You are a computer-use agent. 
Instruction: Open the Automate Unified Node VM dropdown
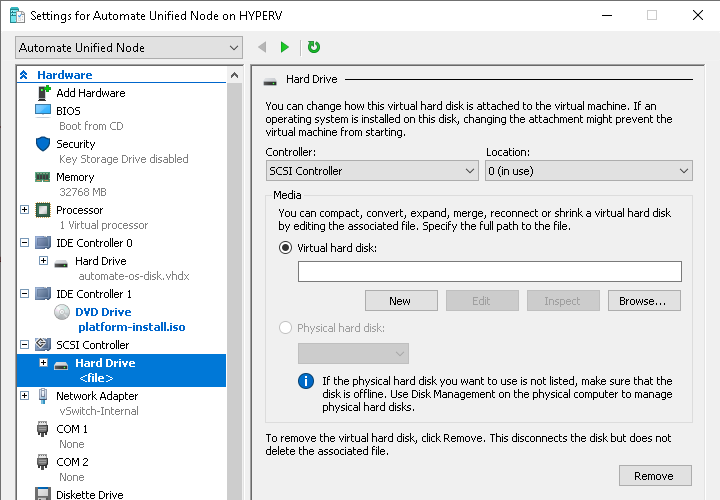129,48
